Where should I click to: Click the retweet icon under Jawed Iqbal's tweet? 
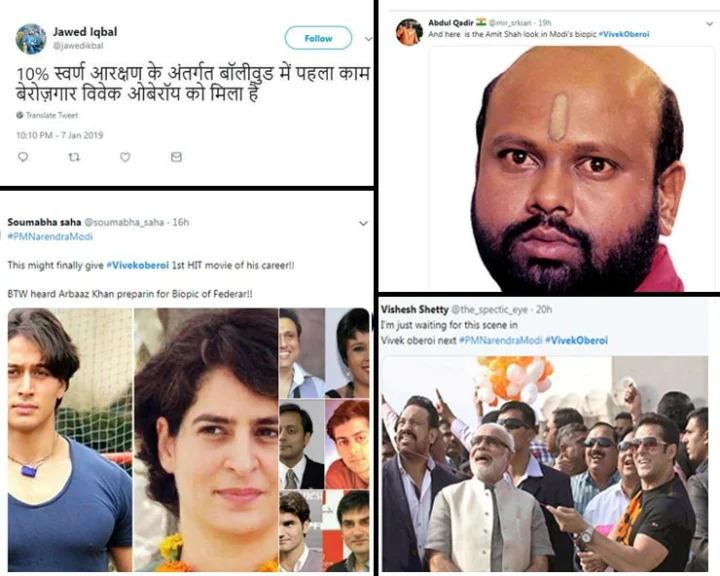[74, 157]
